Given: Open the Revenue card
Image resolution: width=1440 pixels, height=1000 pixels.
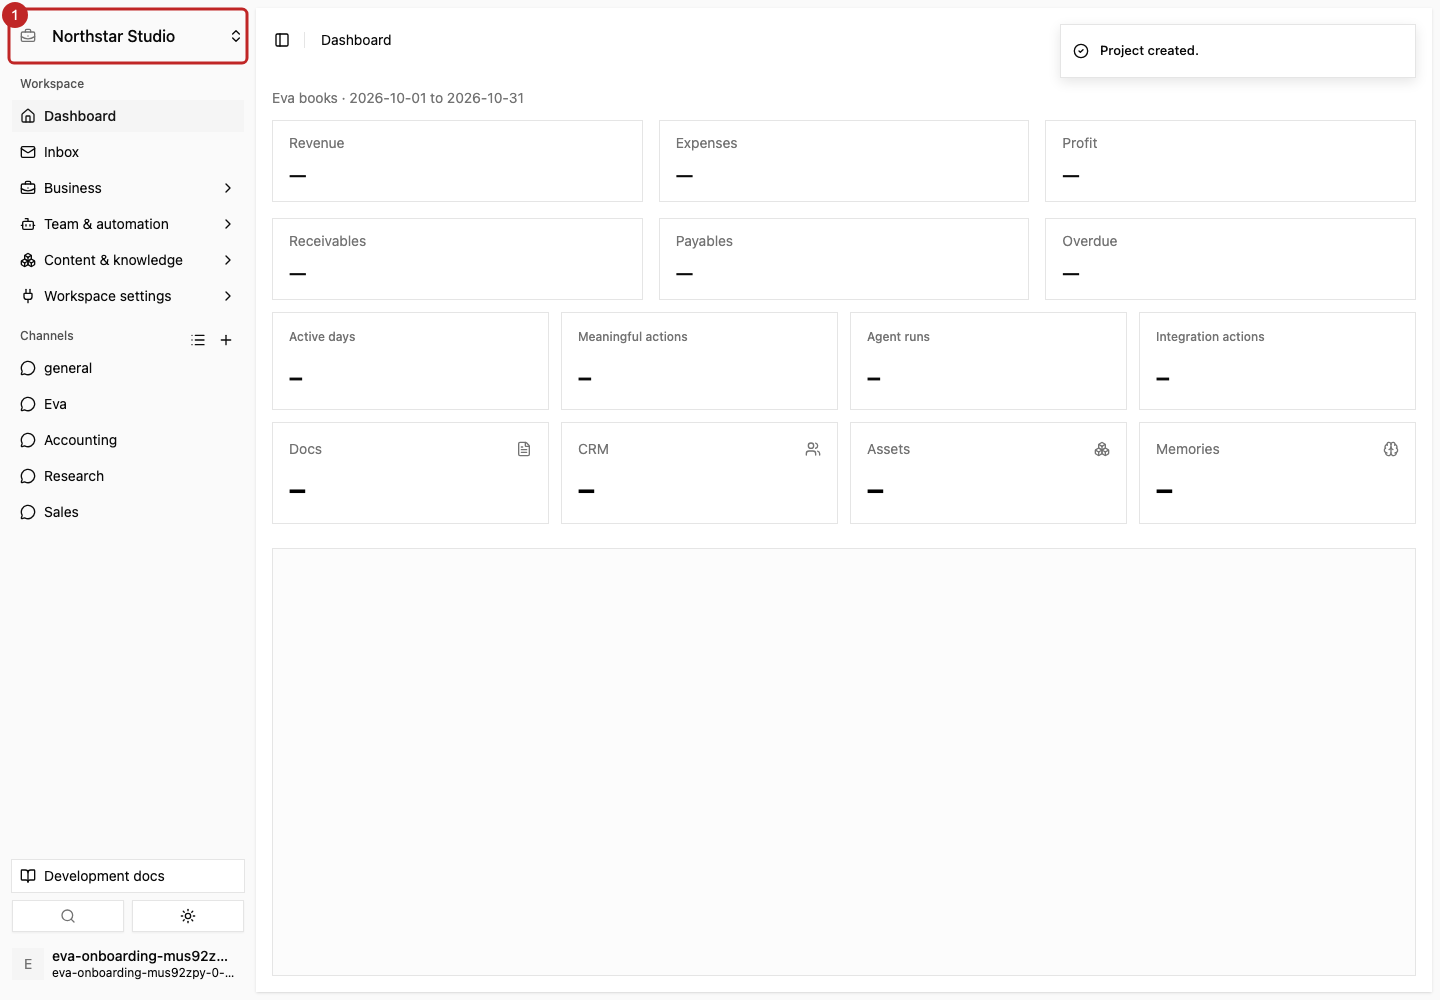Looking at the screenshot, I should [457, 161].
